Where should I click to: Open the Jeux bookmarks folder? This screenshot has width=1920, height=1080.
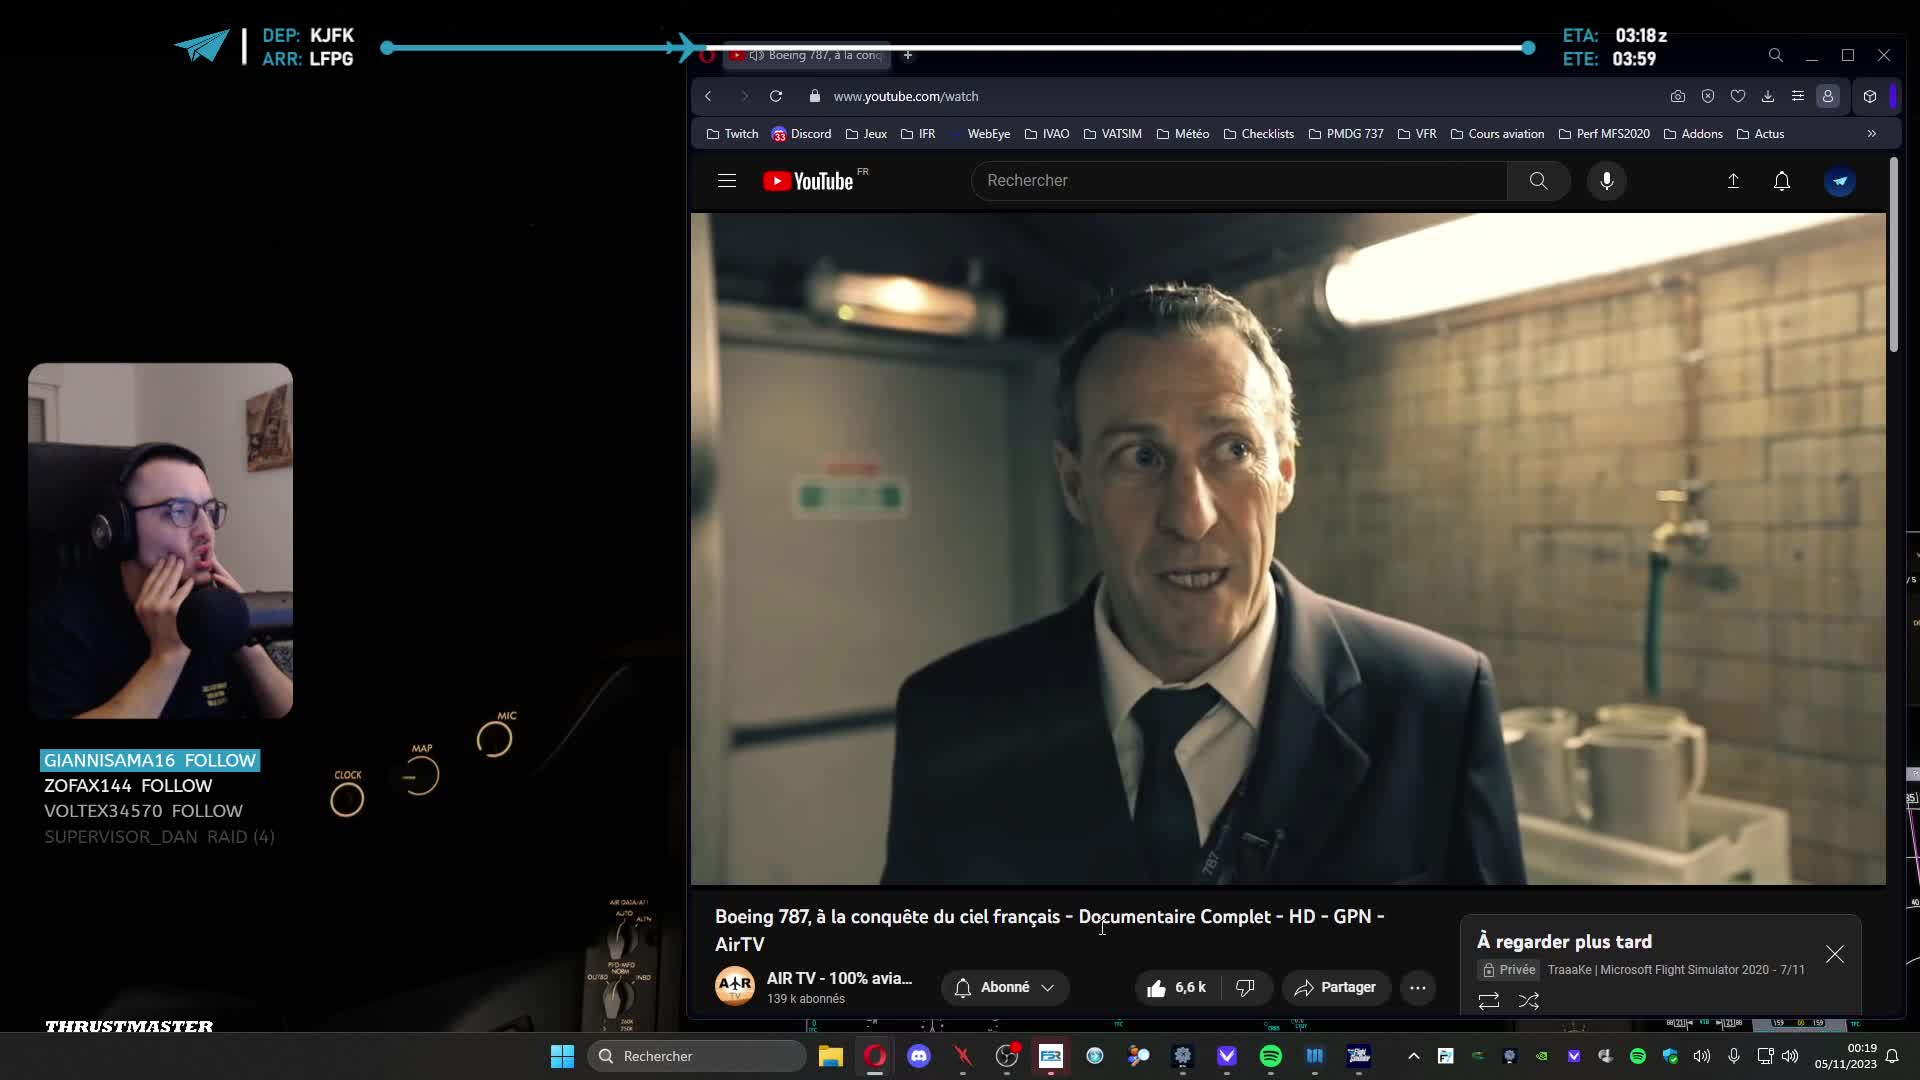(x=866, y=134)
